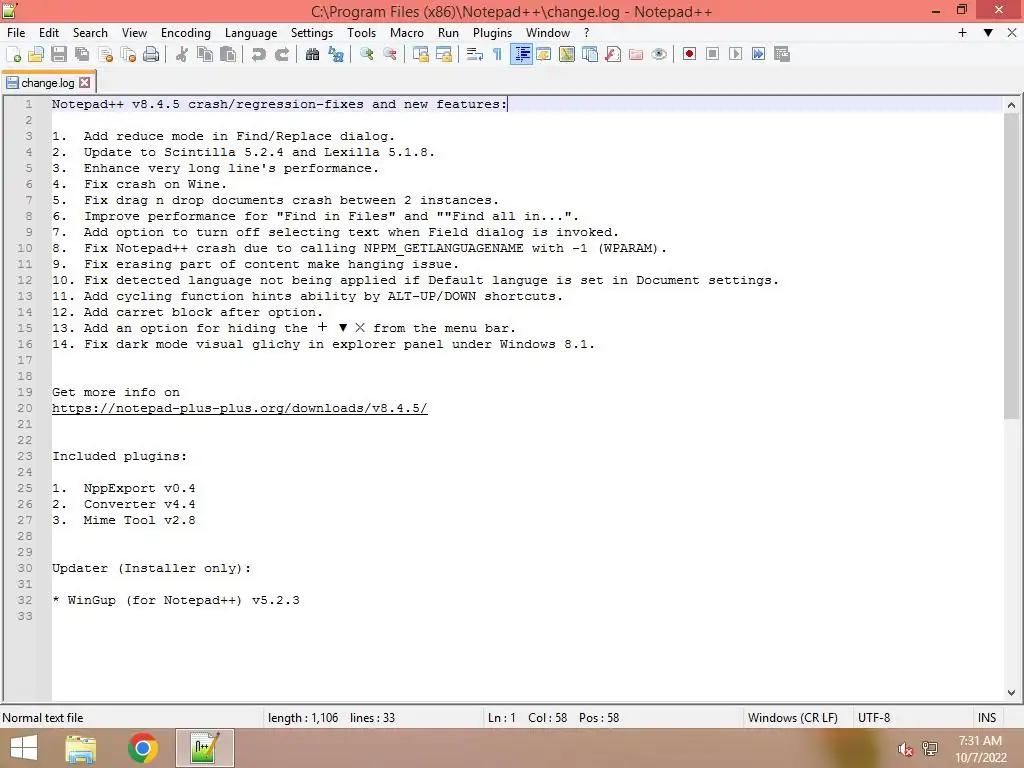Open the Settings menu
This screenshot has width=1024, height=768.
[312, 33]
